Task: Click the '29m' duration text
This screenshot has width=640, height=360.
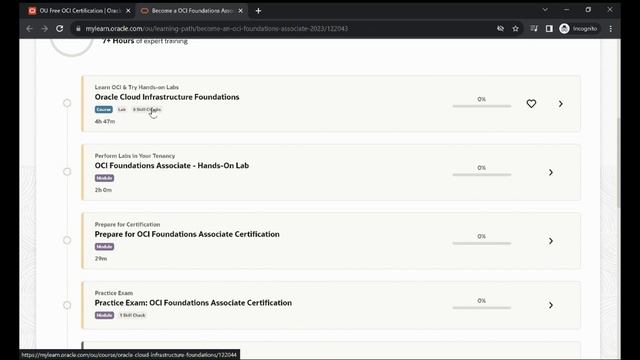Action: point(101,258)
